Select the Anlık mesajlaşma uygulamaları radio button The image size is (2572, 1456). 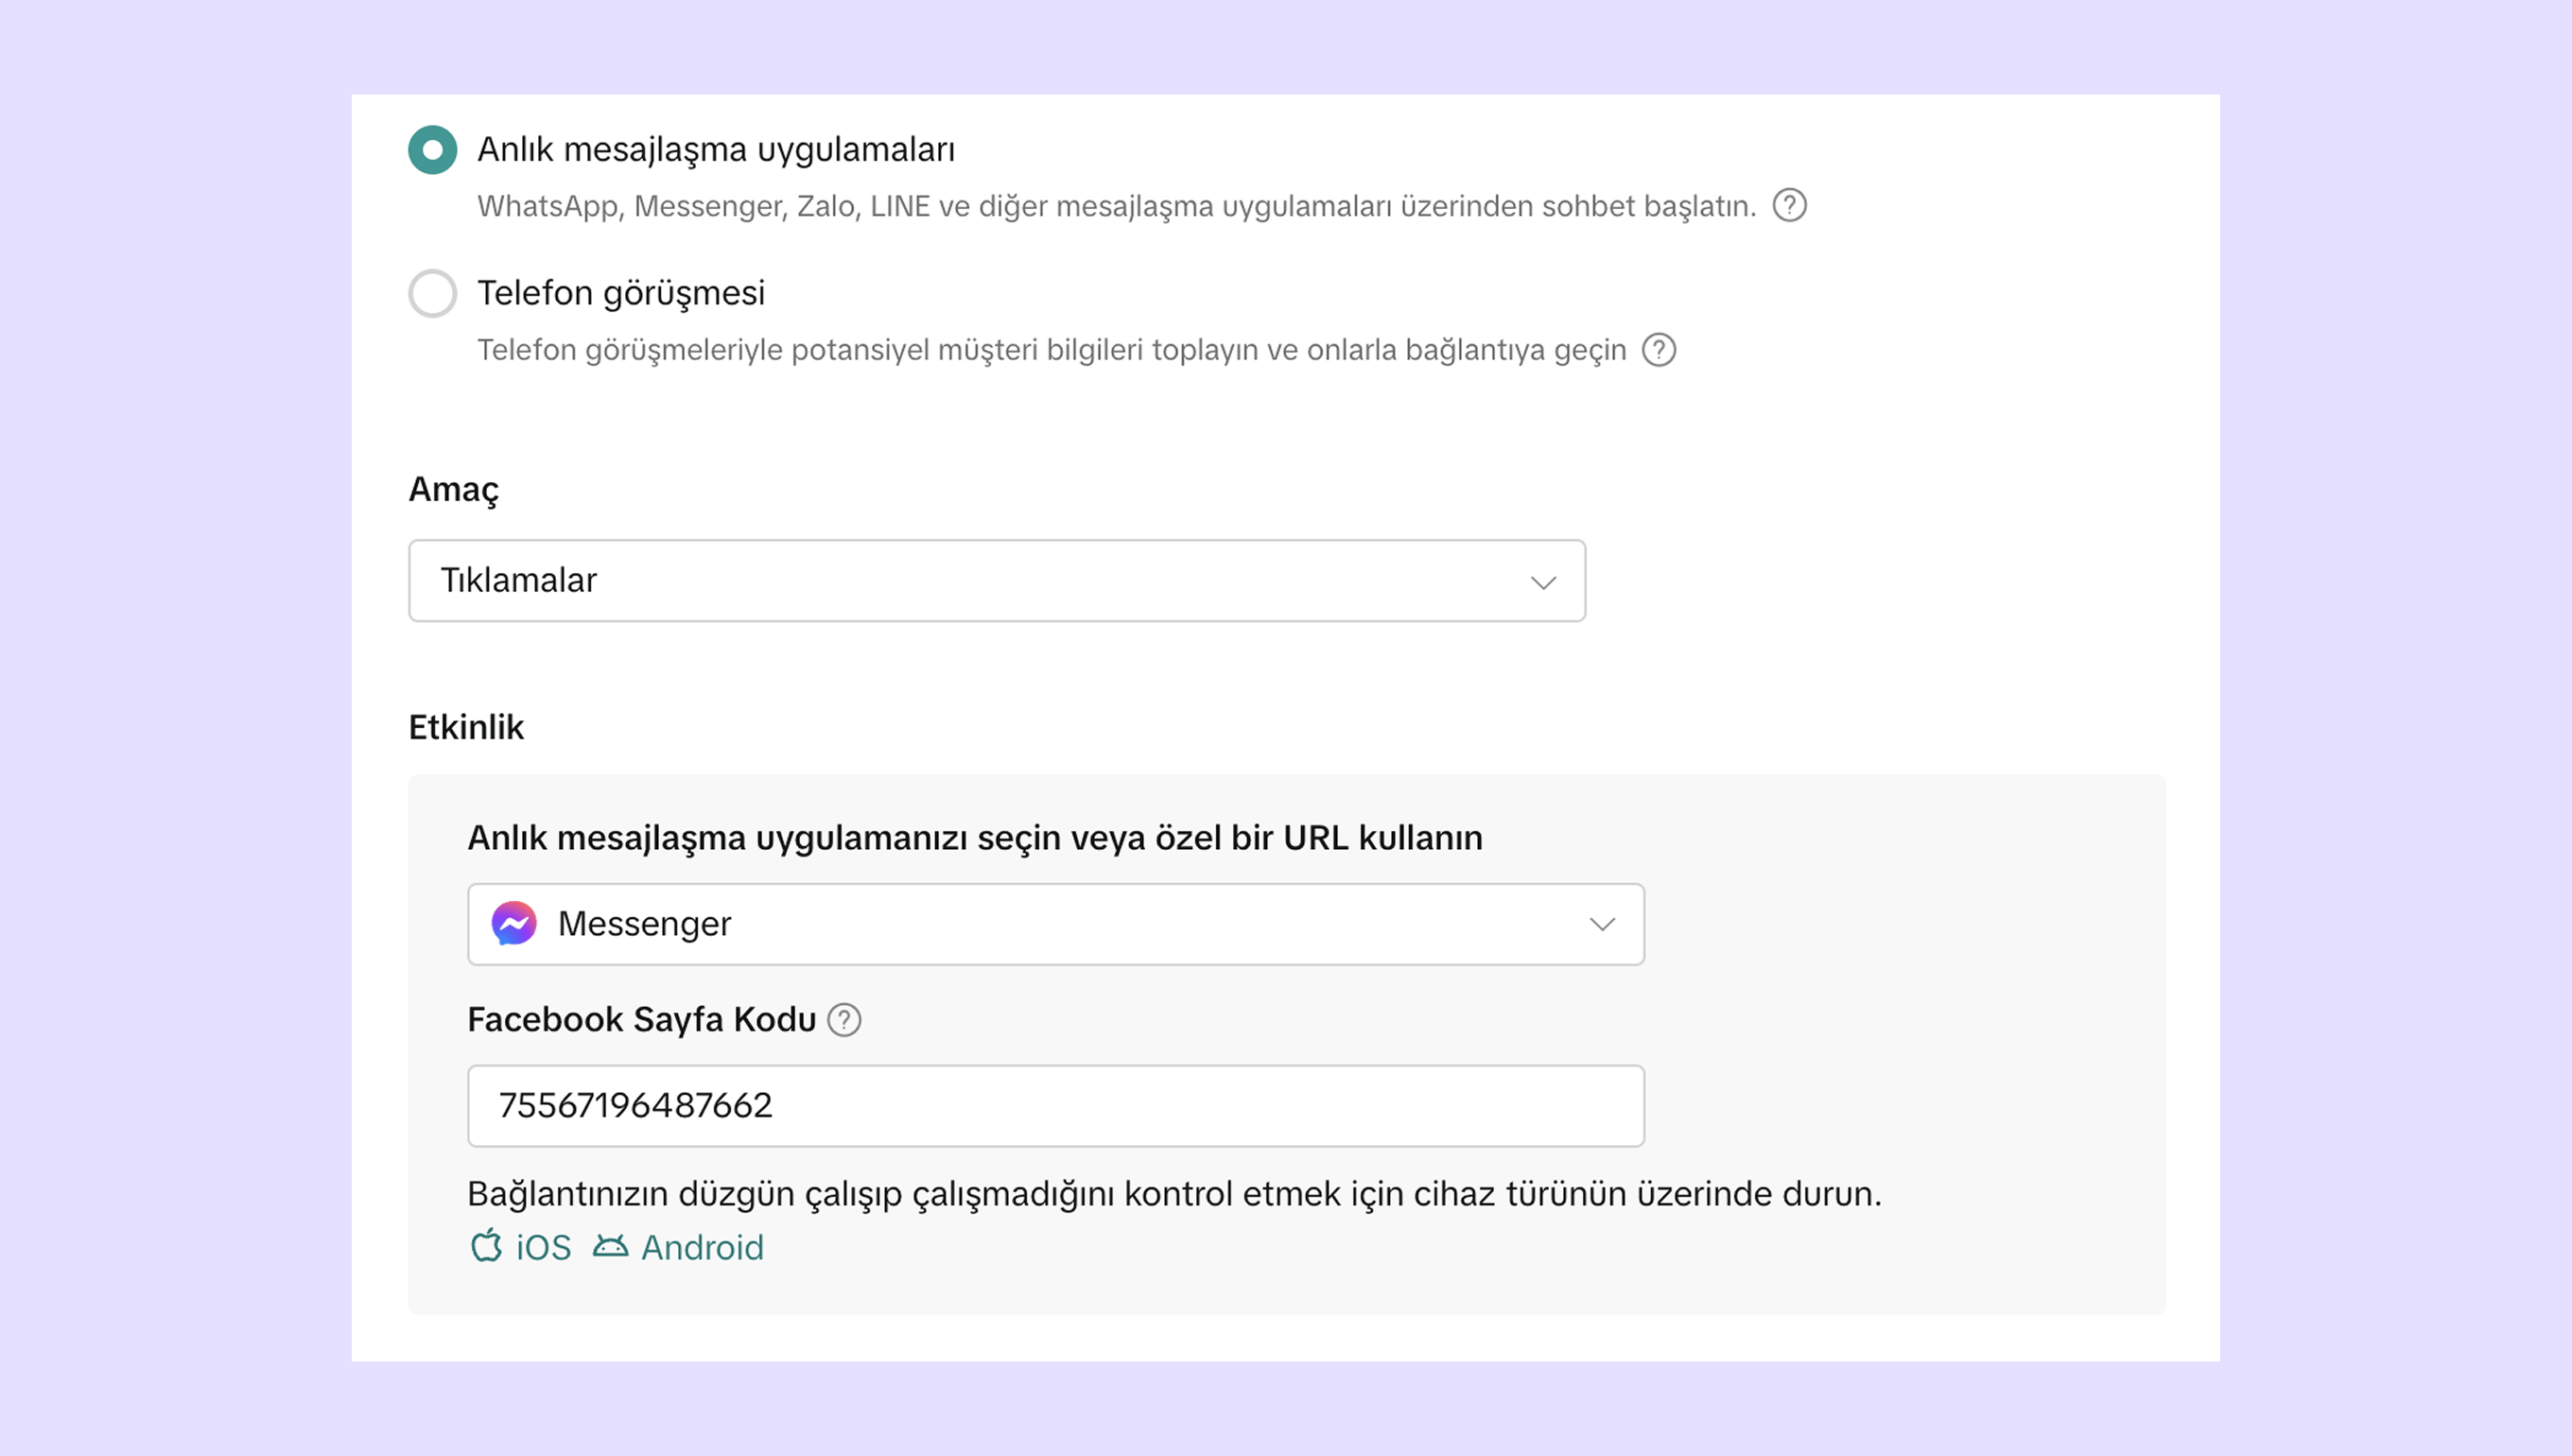pos(432,150)
